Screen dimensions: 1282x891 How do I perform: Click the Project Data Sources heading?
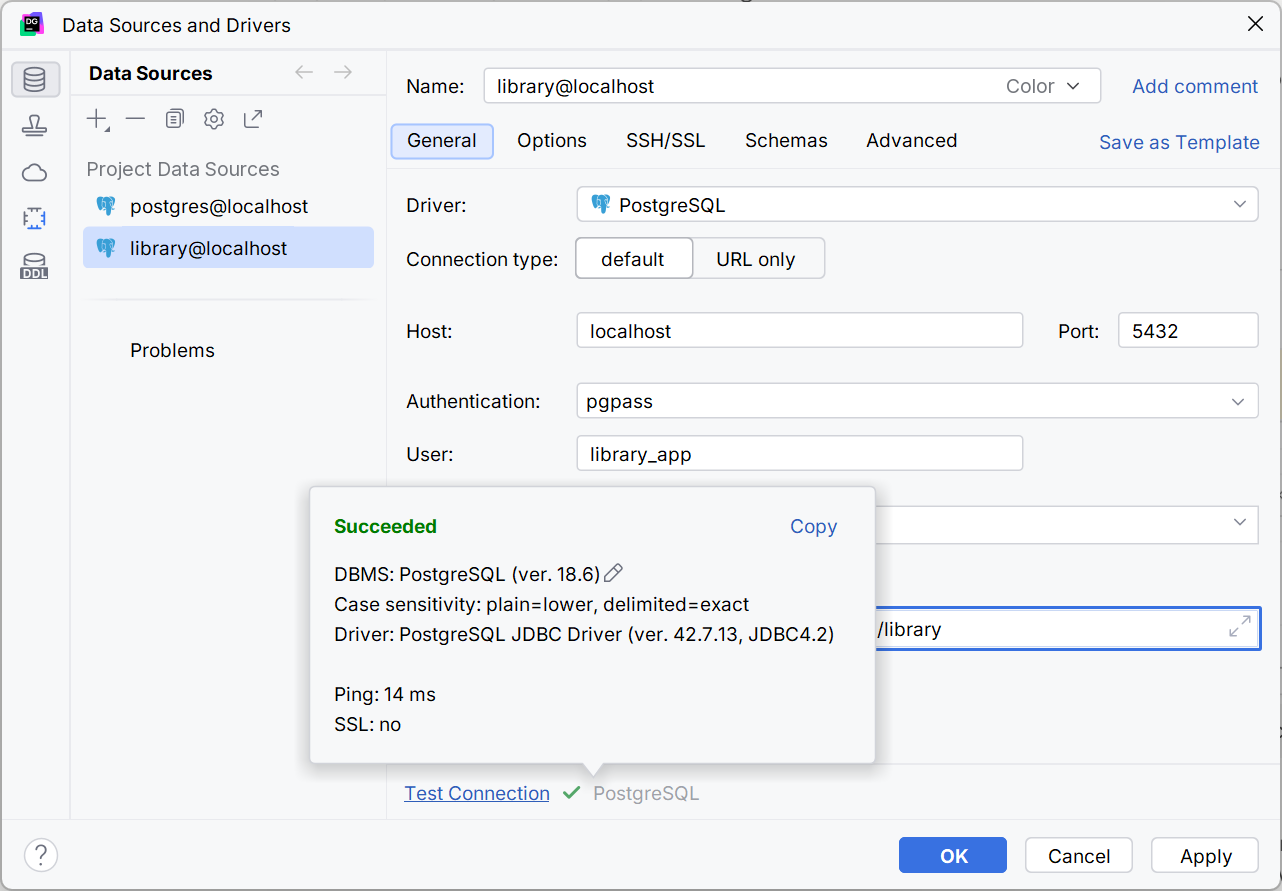[183, 169]
